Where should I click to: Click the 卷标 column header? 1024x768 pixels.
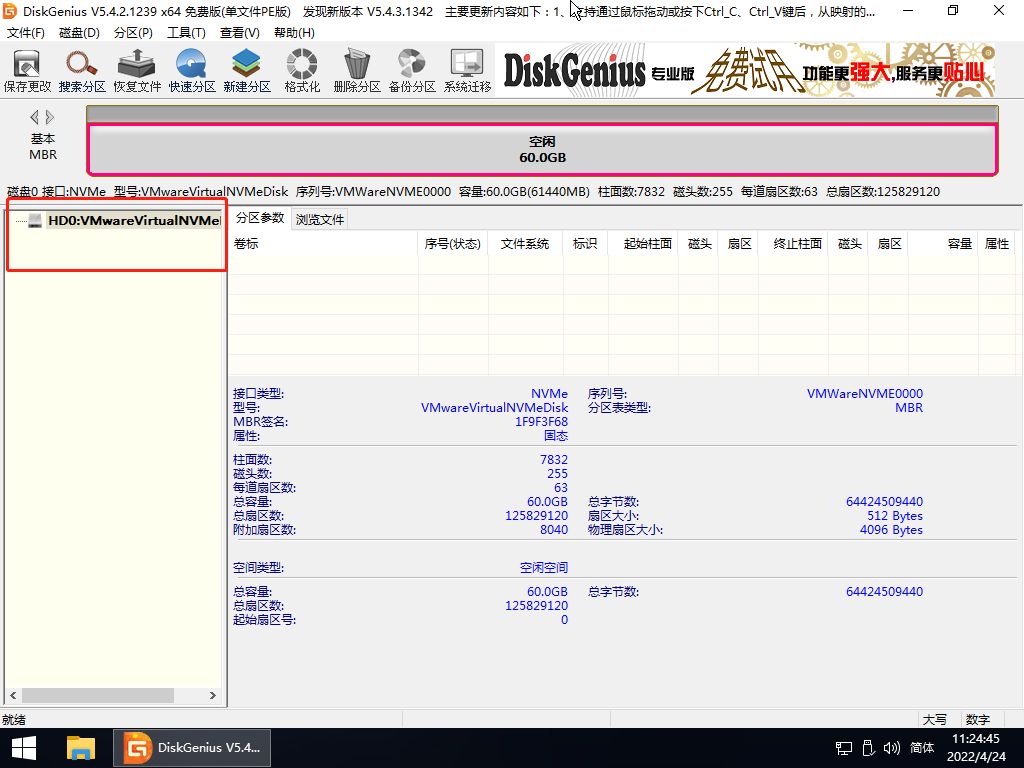click(x=246, y=244)
